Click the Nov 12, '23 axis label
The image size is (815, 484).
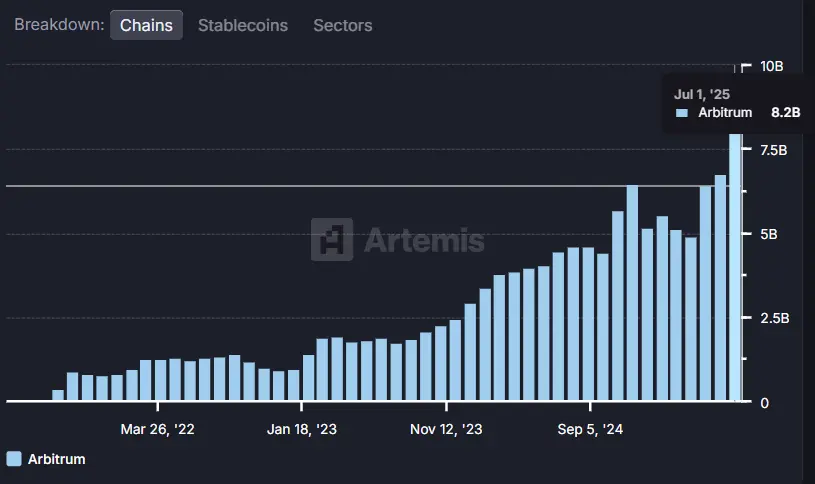point(446,429)
